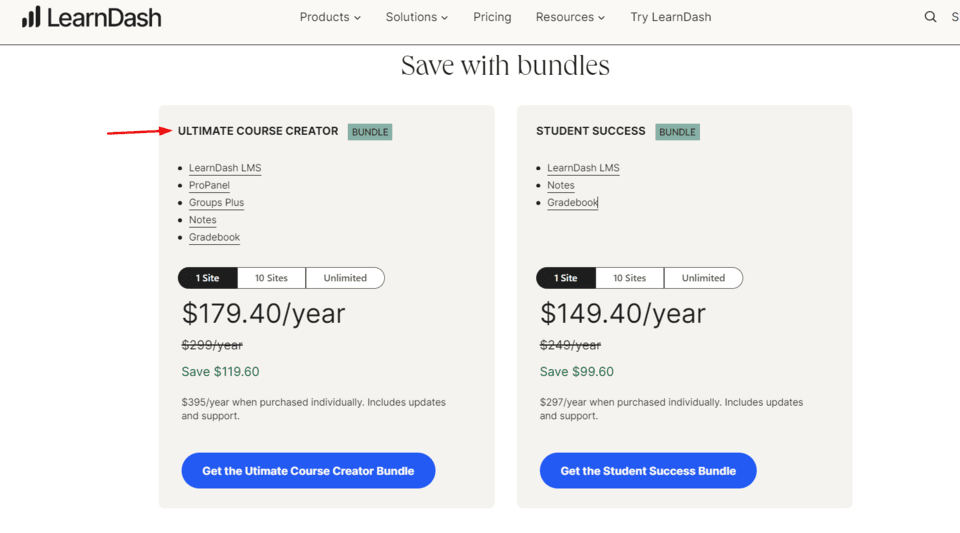Expand the Products dropdown menu
The image size is (960, 533).
(330, 17)
